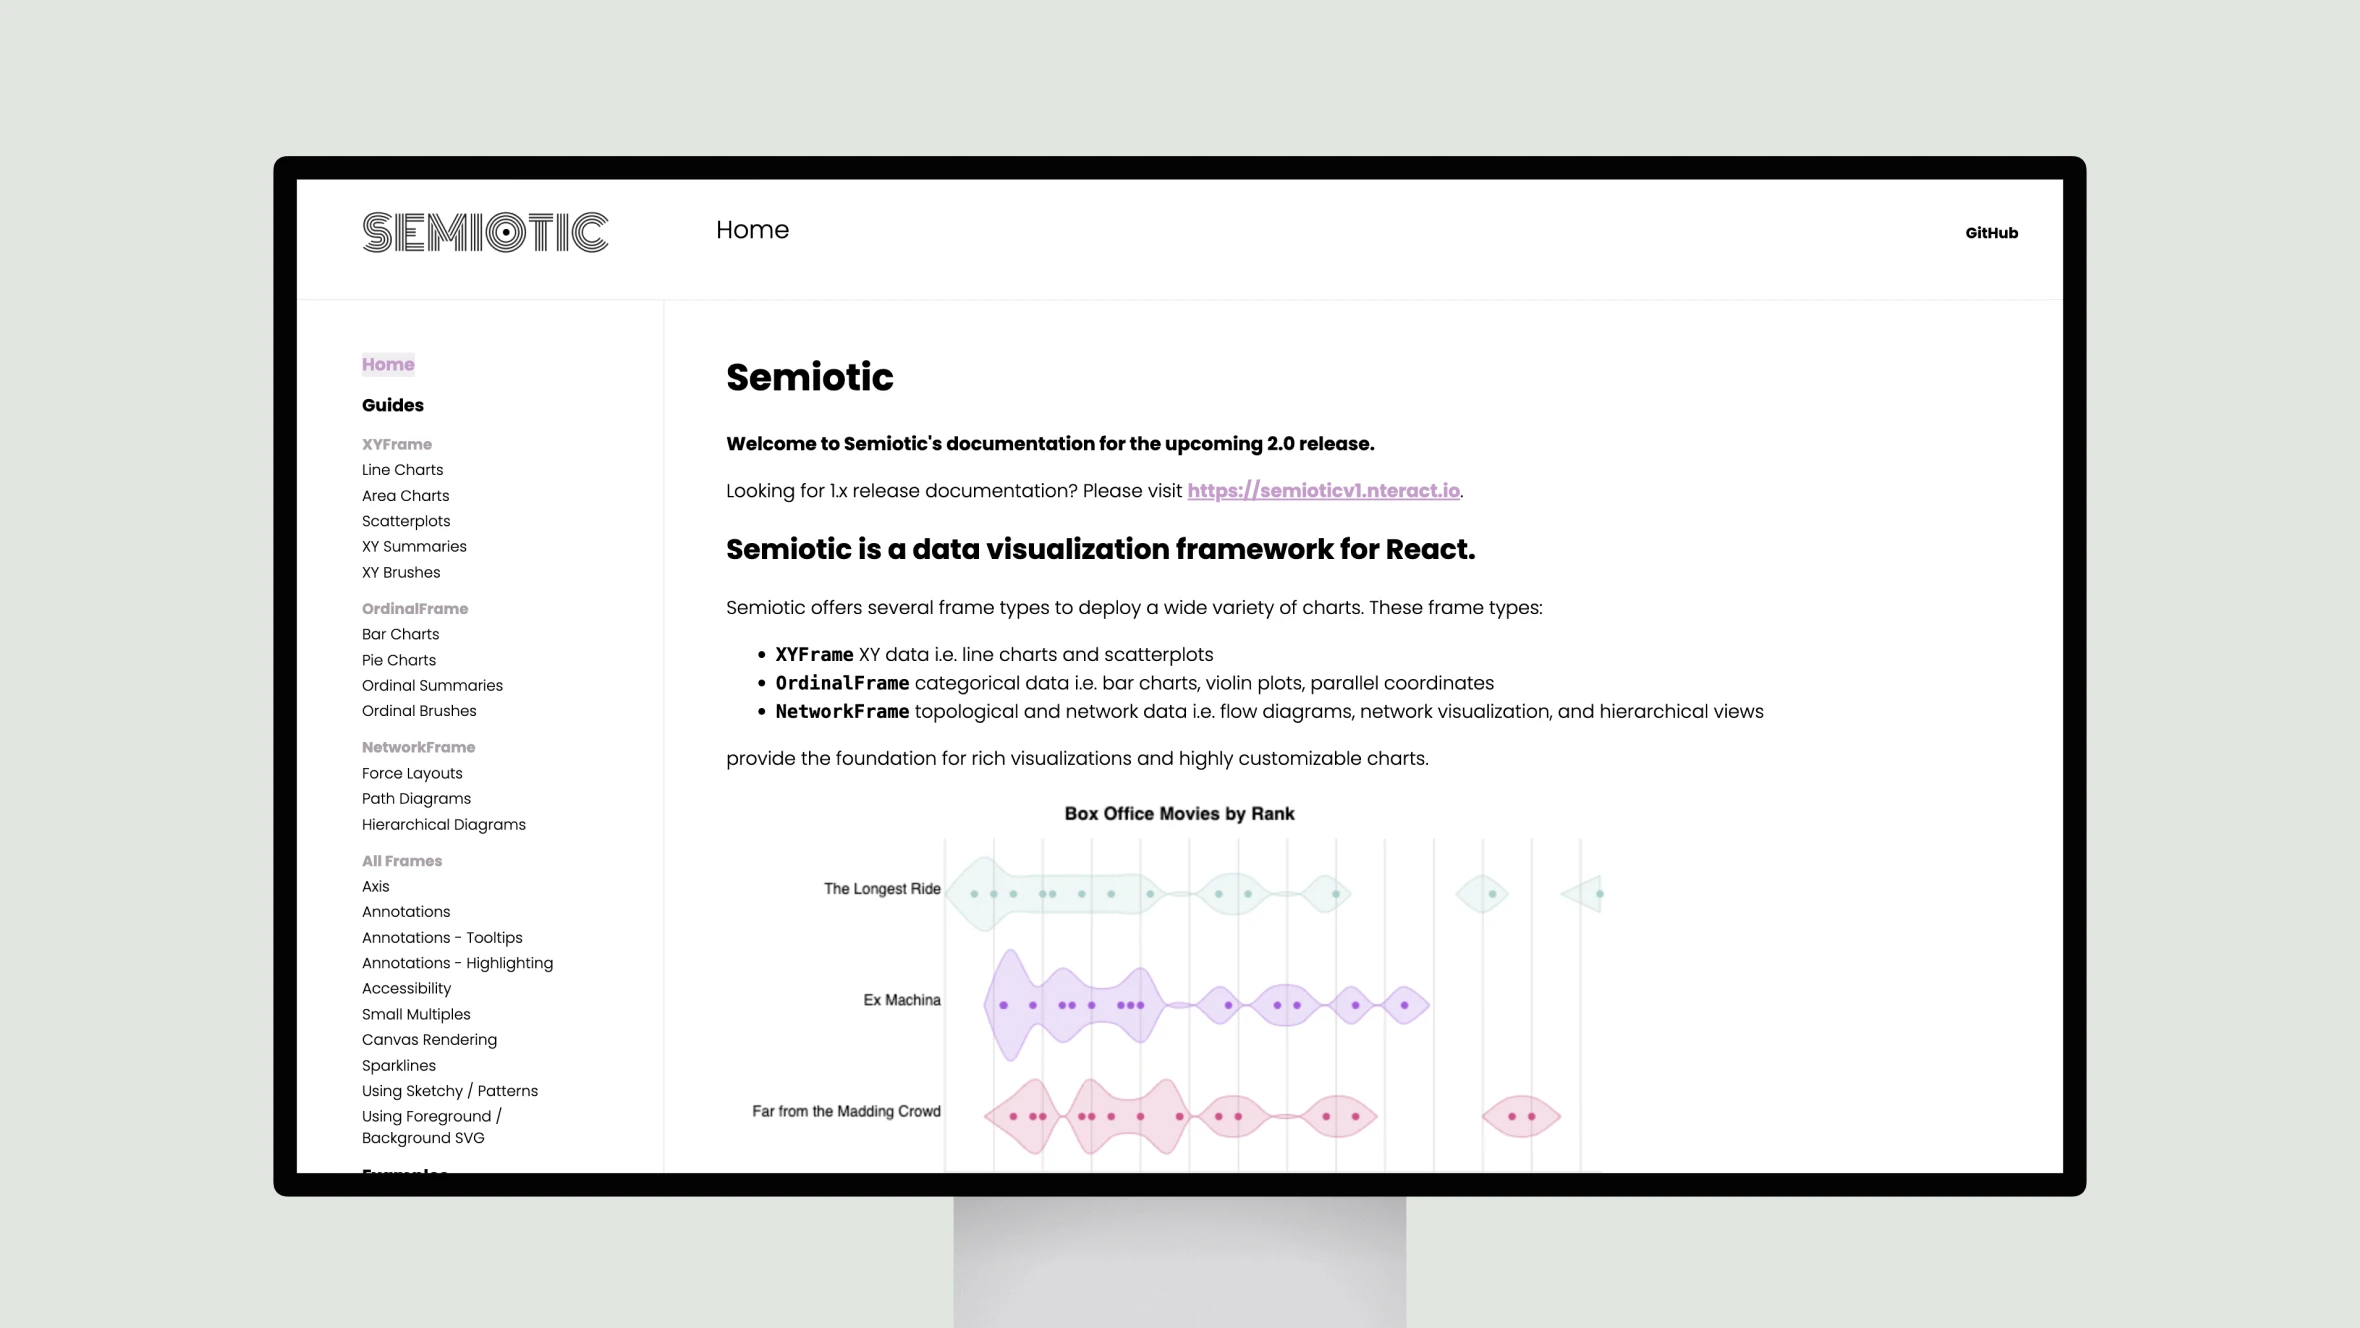This screenshot has height=1328, width=2360.
Task: Visit https://semioticv1.nteract.io documentation
Action: (x=1323, y=490)
